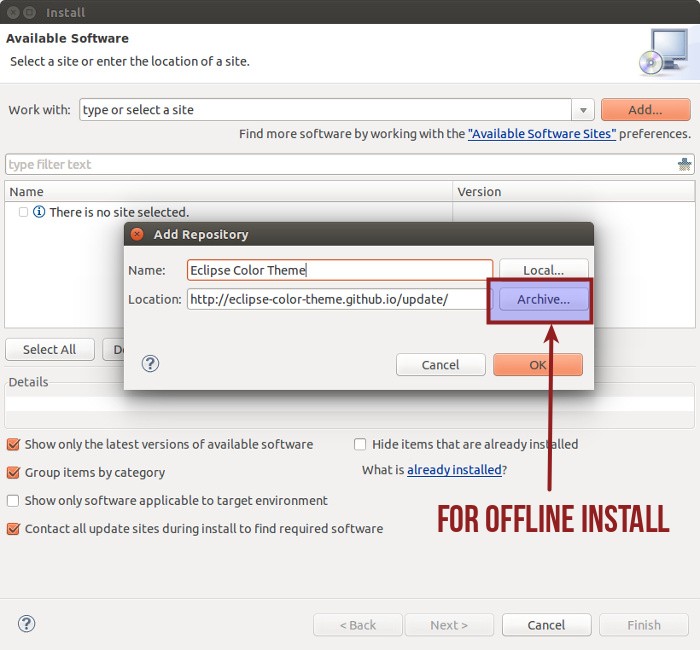The image size is (700, 650).
Task: Enable Show only software applicable to target environment
Action: tap(13, 500)
